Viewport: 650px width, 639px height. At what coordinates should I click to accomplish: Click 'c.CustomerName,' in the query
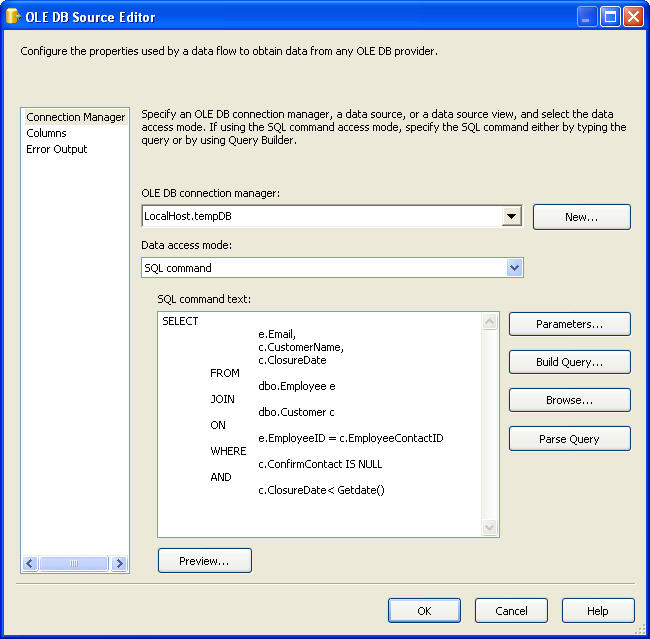tap(301, 347)
